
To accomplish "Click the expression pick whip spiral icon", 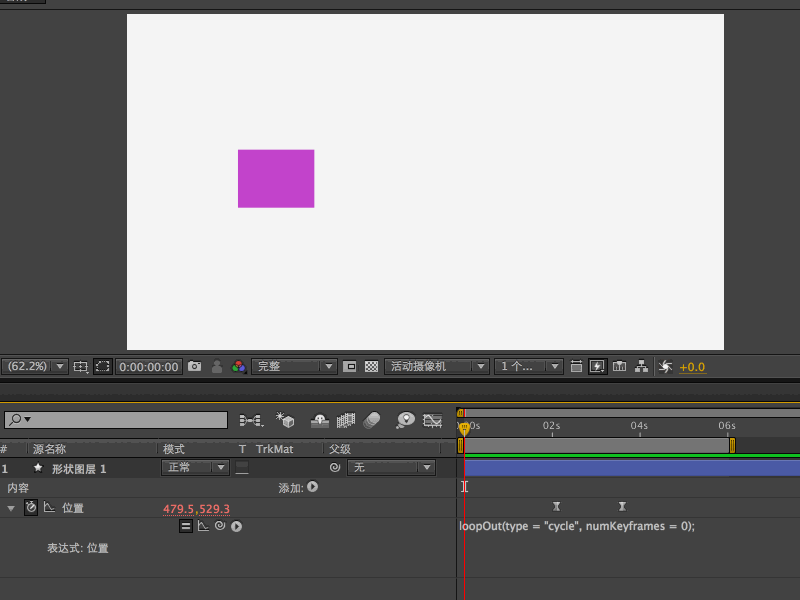I will click(220, 526).
